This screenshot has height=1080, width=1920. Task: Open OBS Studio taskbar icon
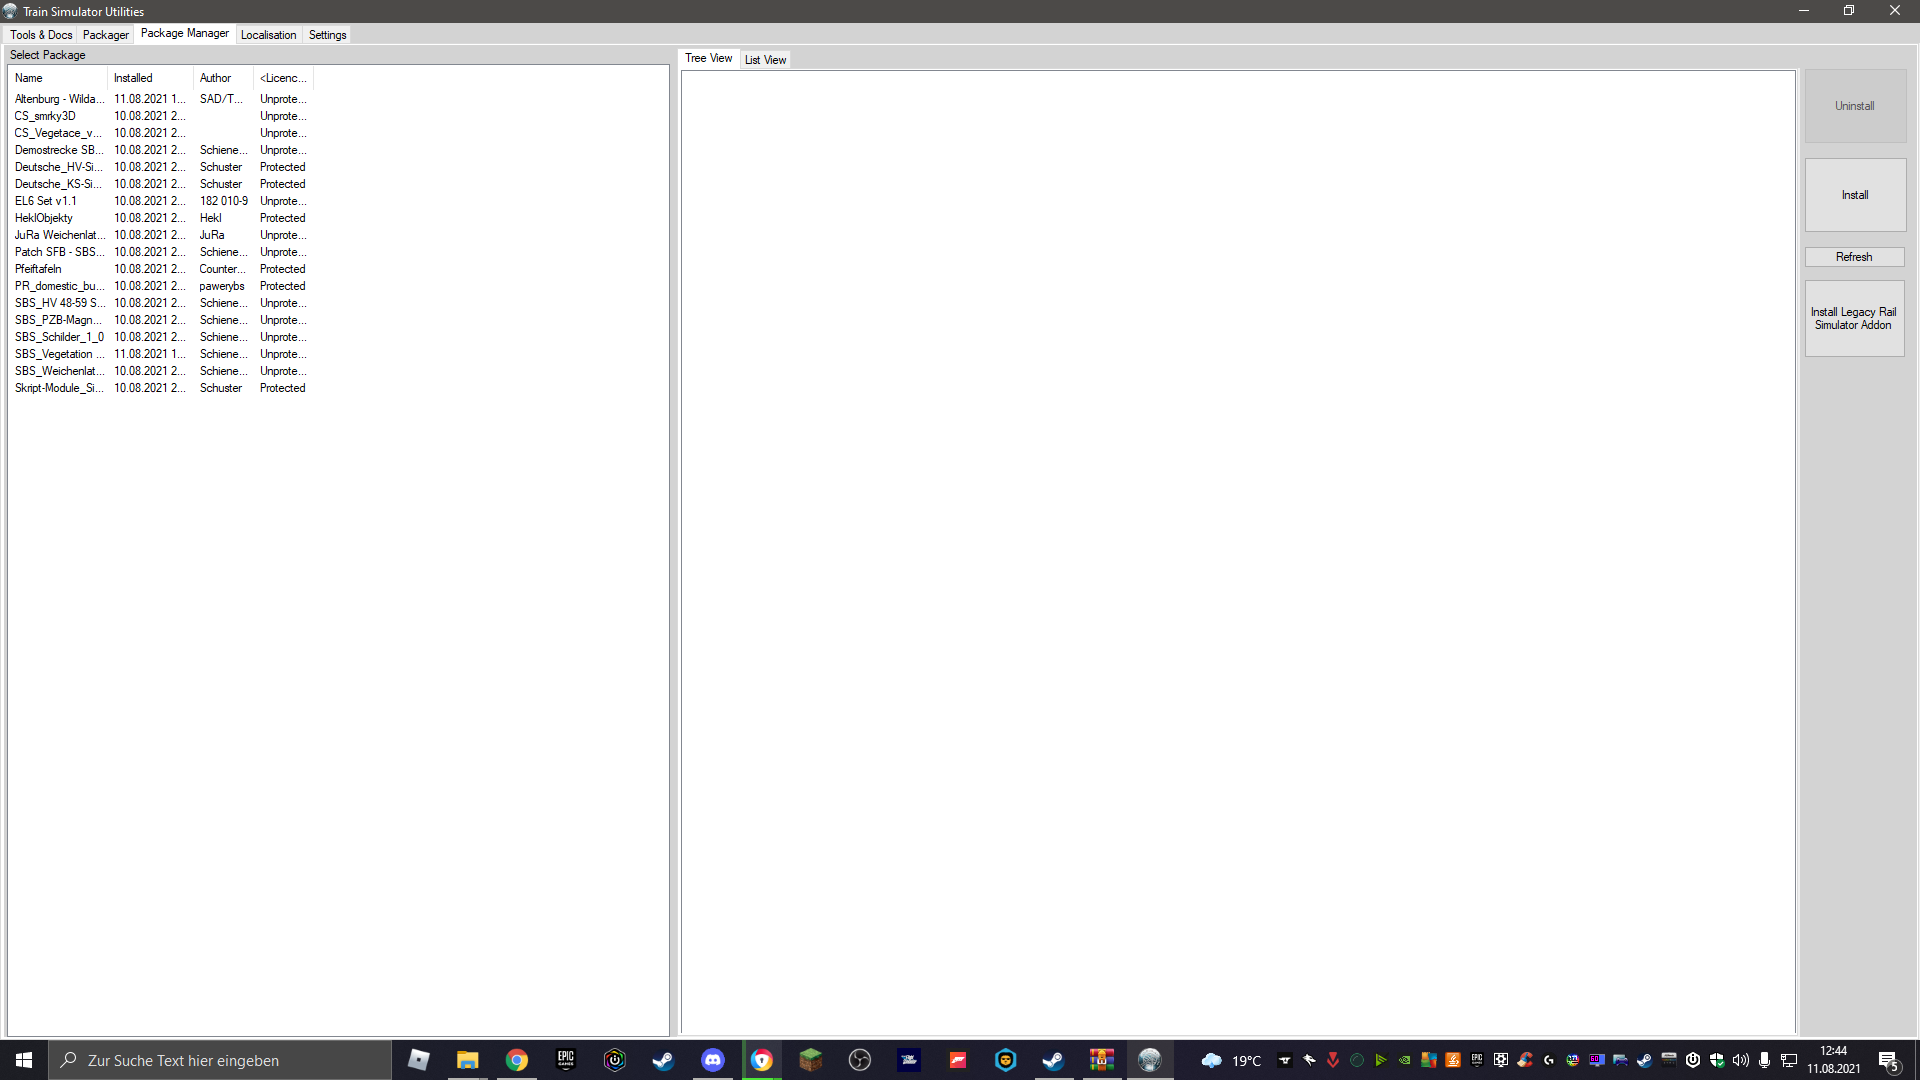click(x=859, y=1060)
